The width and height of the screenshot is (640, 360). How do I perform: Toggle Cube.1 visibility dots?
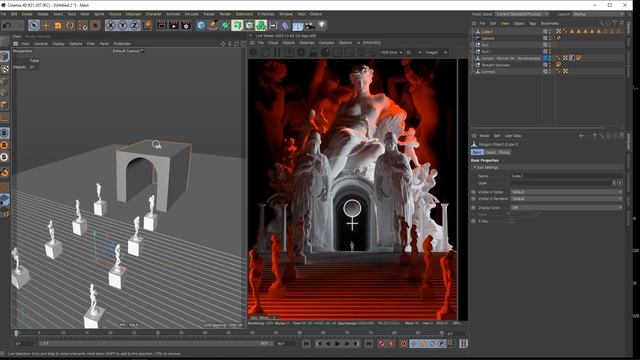[550, 31]
